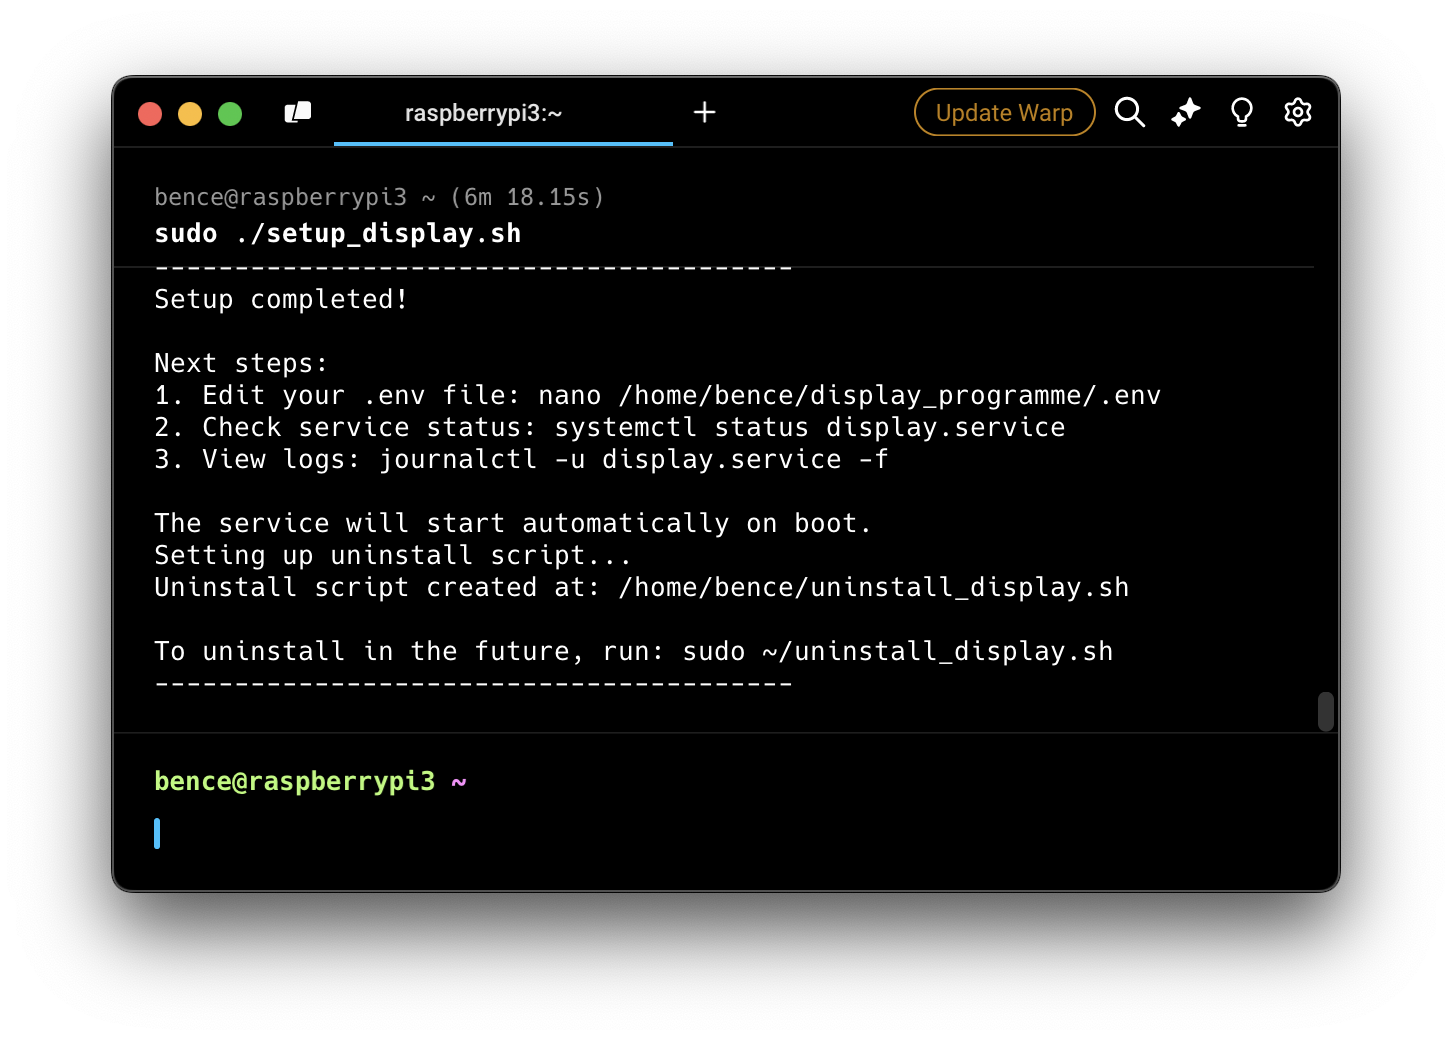Viewport: 1452px width, 1040px height.
Task: Open Warp AI sparkles icon
Action: point(1186,112)
